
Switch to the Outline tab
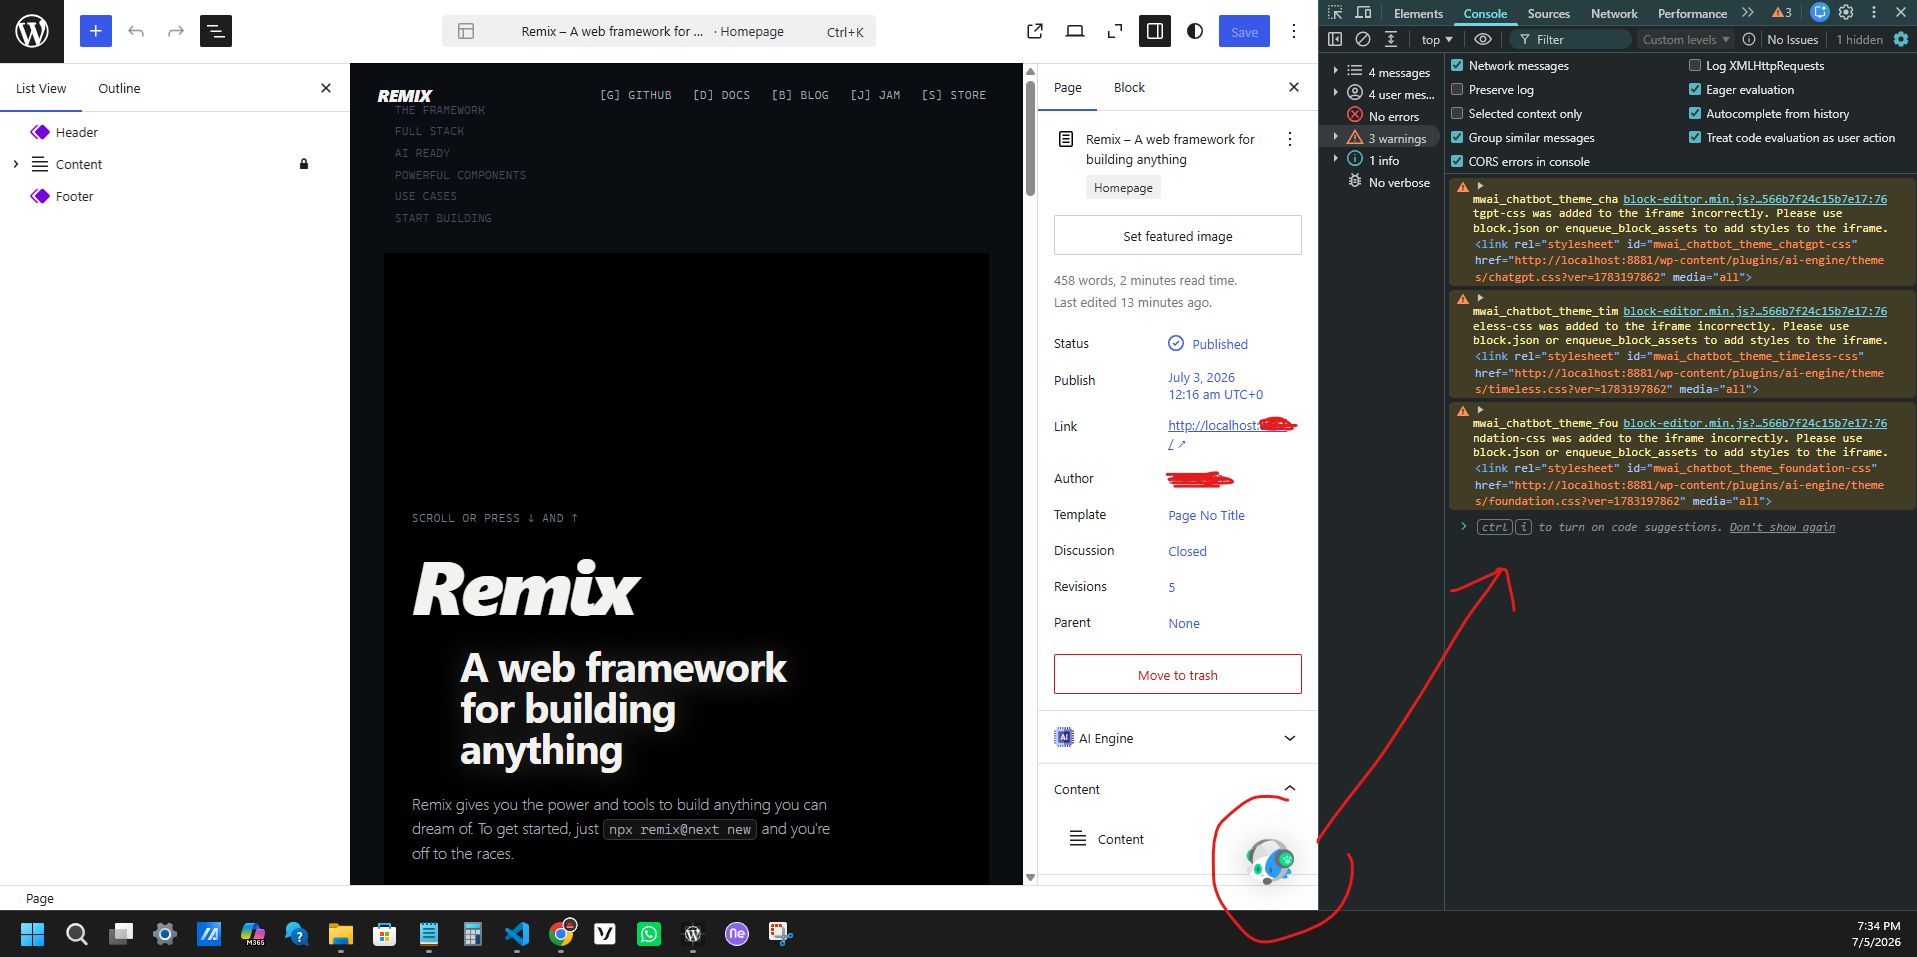click(x=119, y=88)
